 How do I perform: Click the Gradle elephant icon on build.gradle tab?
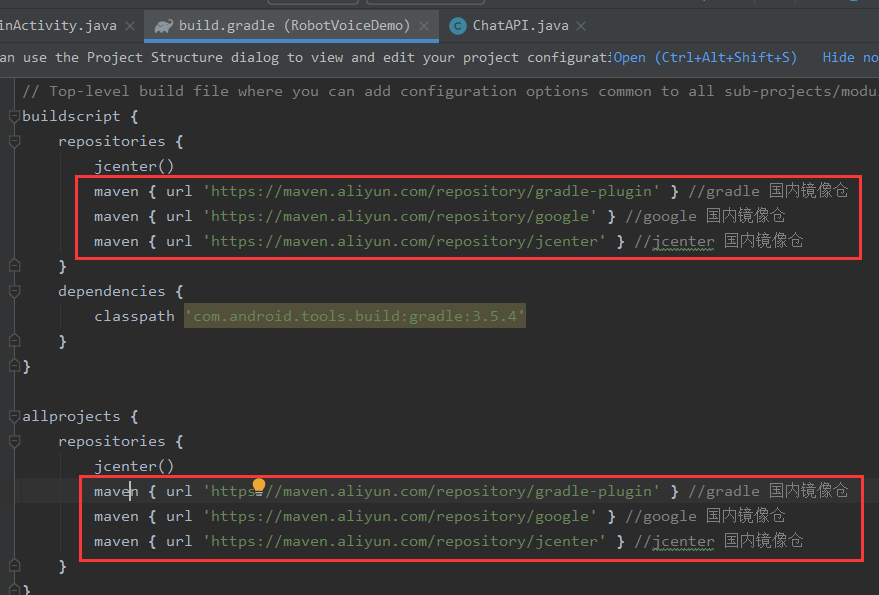164,26
